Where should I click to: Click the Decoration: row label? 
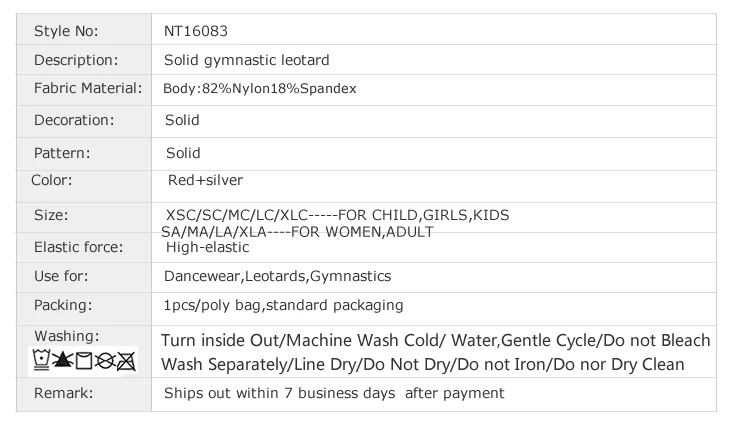(x=74, y=120)
